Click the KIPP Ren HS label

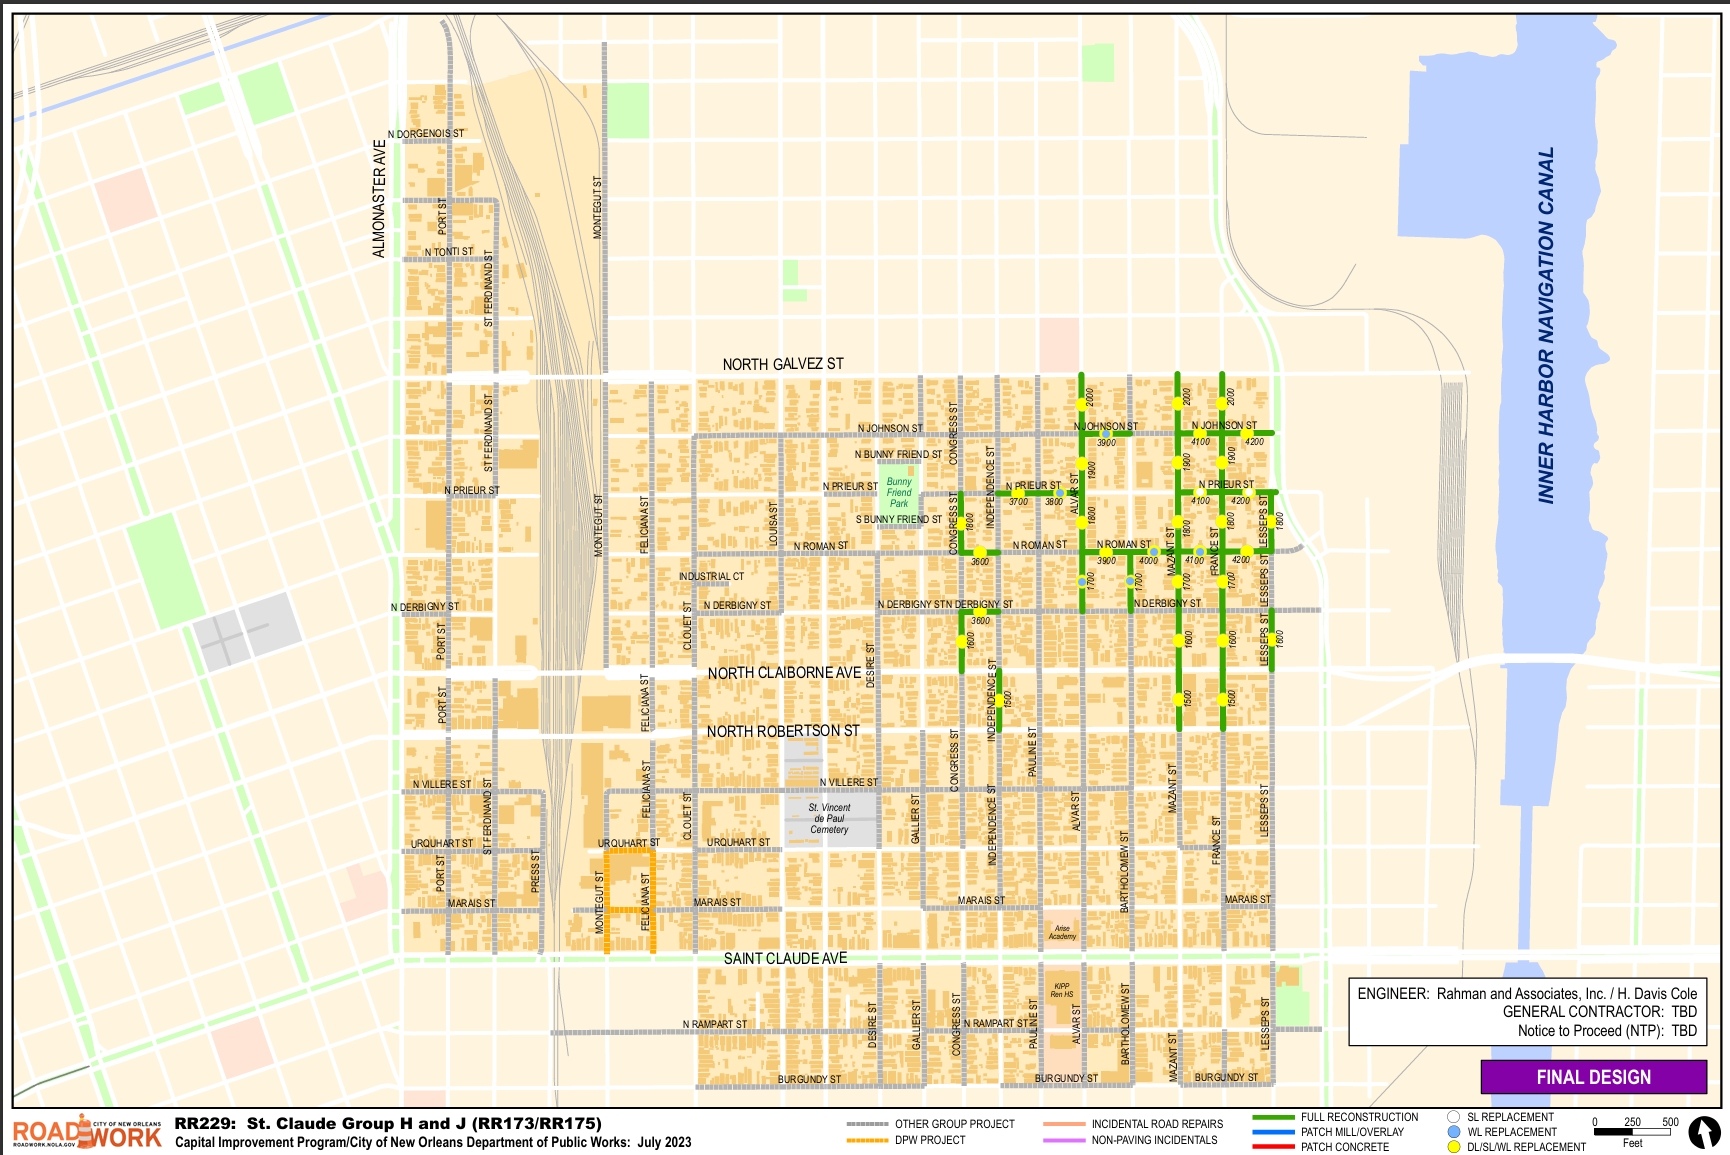coord(1062,990)
